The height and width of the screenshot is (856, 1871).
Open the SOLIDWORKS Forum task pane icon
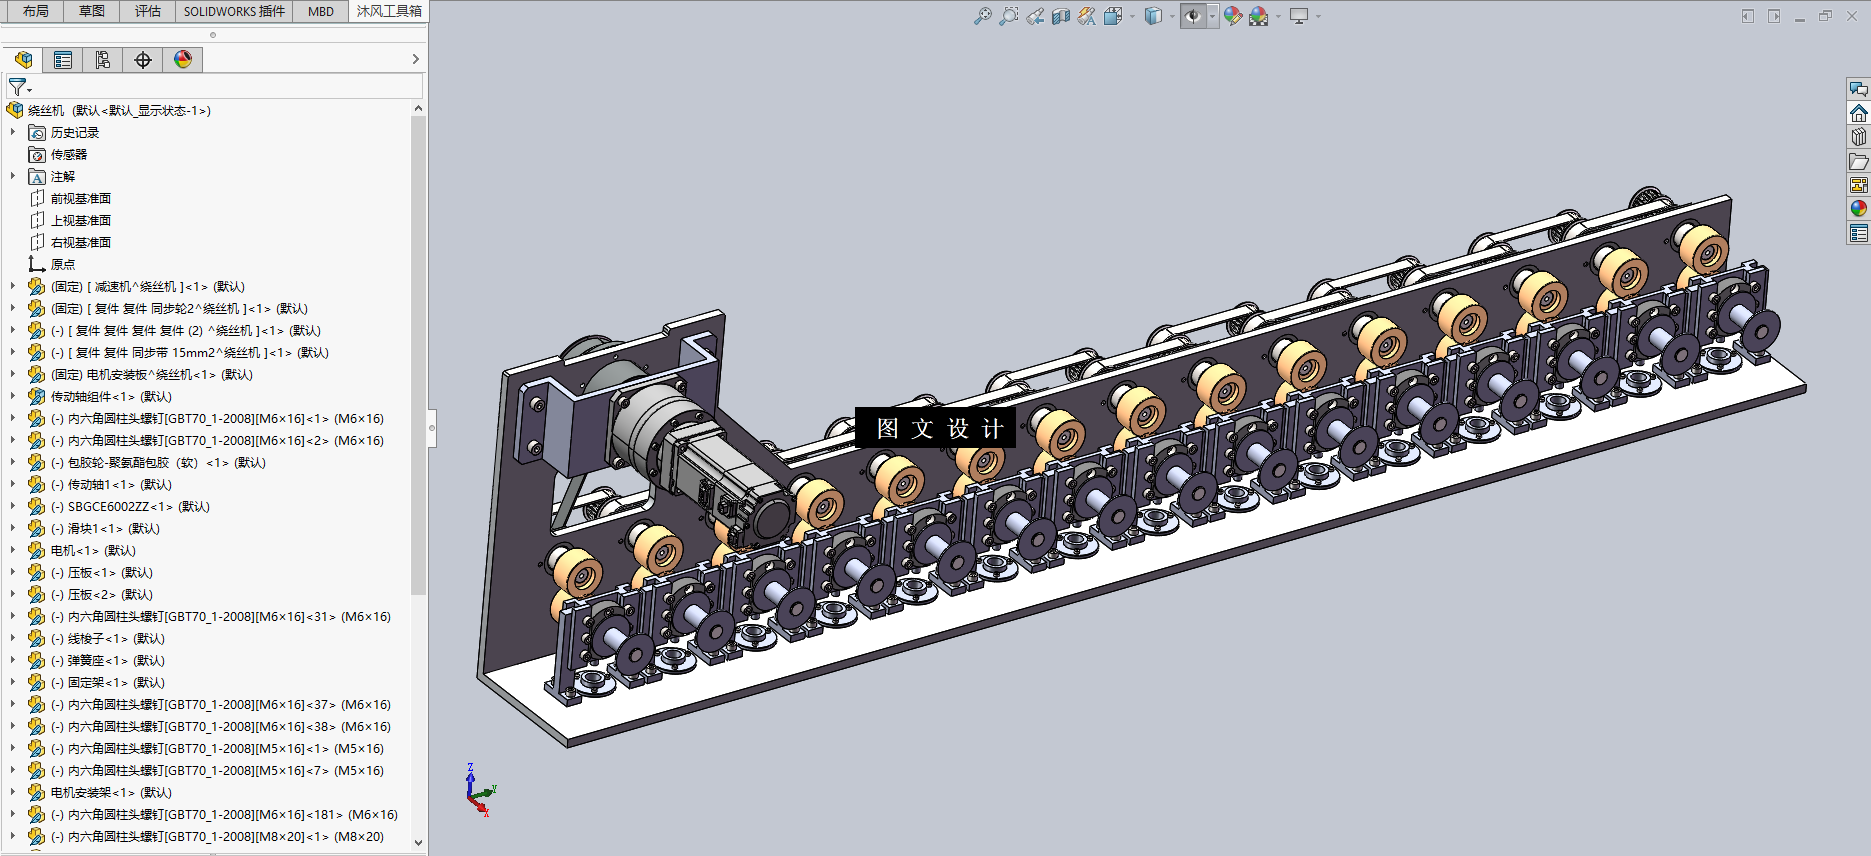coord(1858,89)
